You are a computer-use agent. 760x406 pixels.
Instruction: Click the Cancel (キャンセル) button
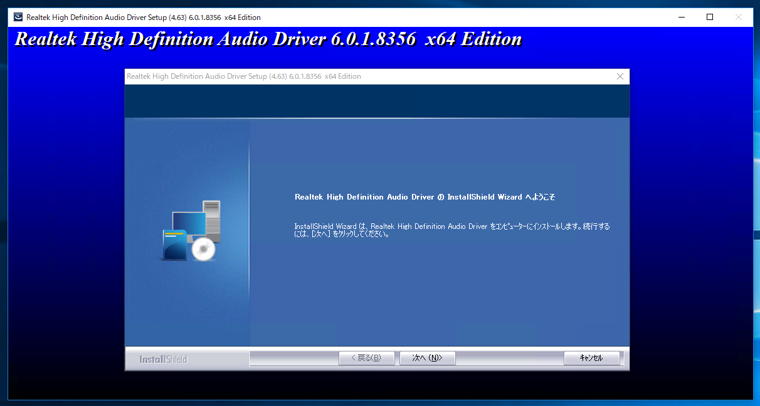591,358
